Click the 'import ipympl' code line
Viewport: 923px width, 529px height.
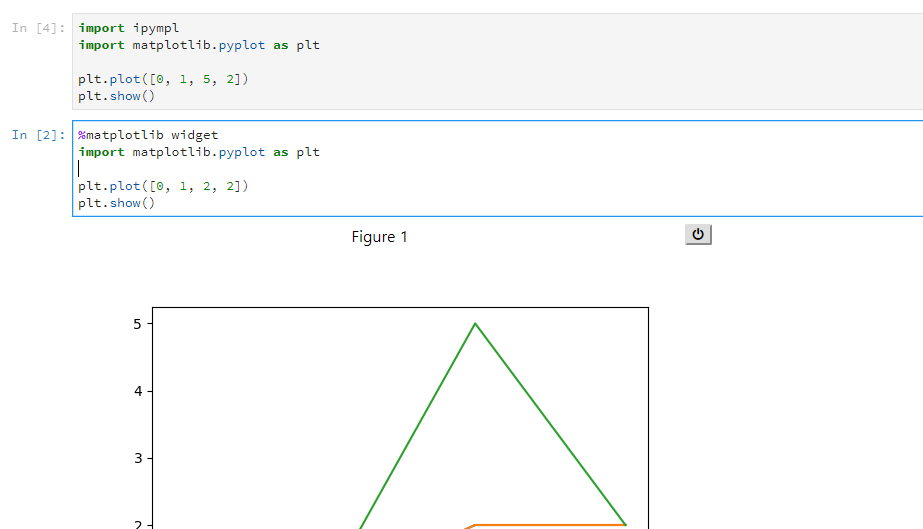click(x=129, y=28)
